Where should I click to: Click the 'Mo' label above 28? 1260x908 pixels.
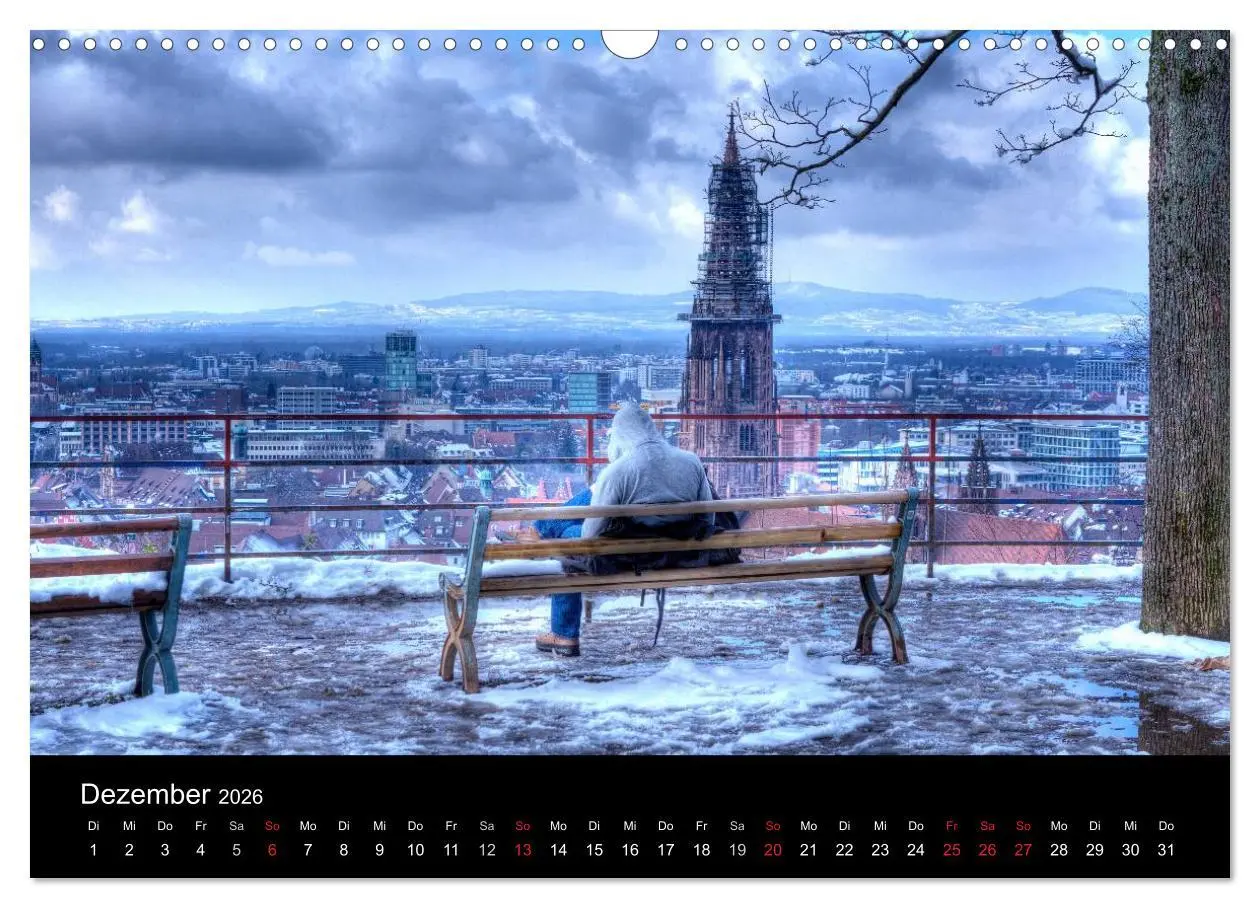1059,826
